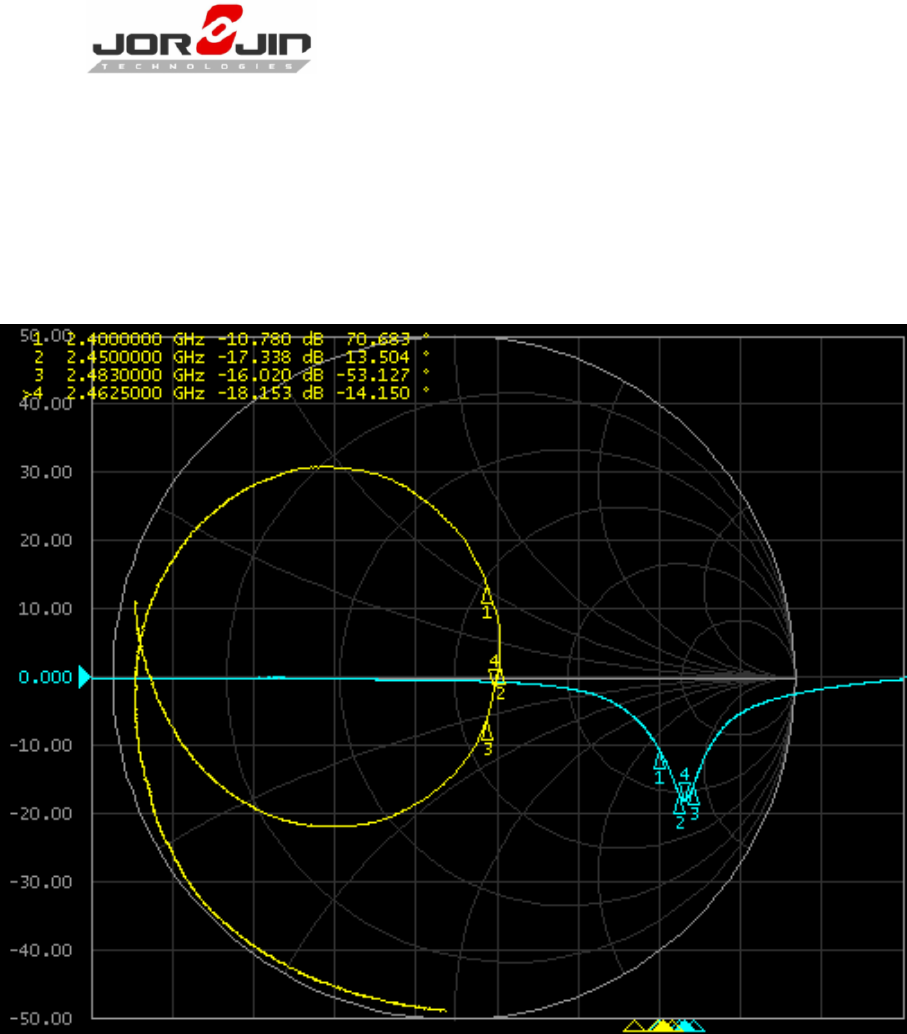Click the -20.00 y-axis label
907x1034 pixels.
click(41, 814)
